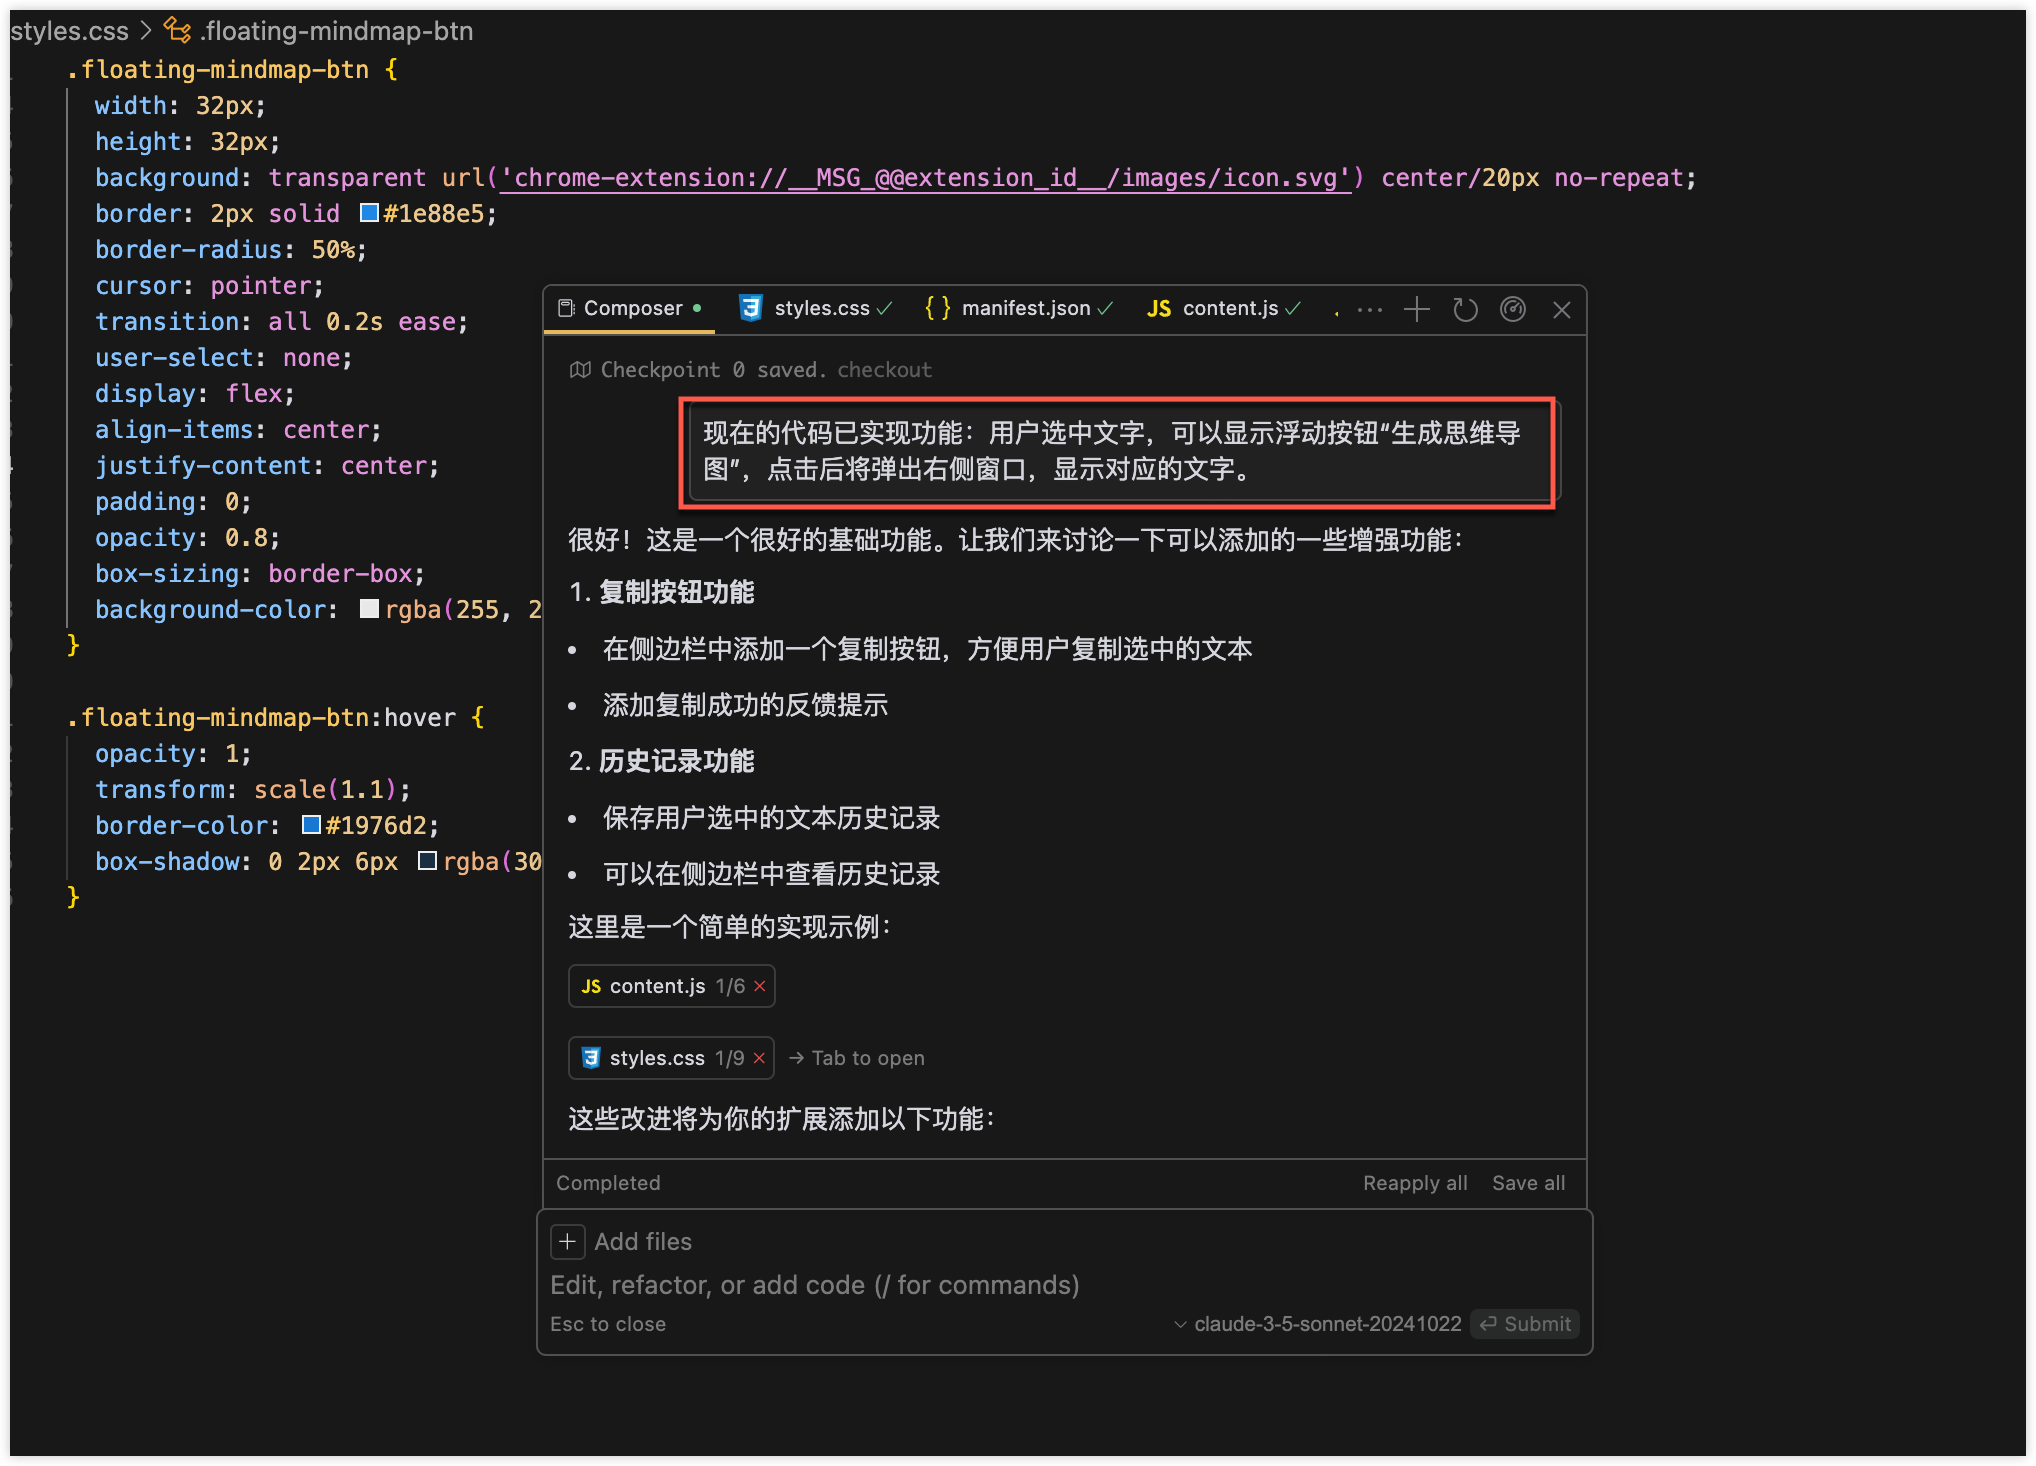The image size is (2036, 1466).
Task: Open color picker for #1e88e5 swatch
Action: coord(369,213)
